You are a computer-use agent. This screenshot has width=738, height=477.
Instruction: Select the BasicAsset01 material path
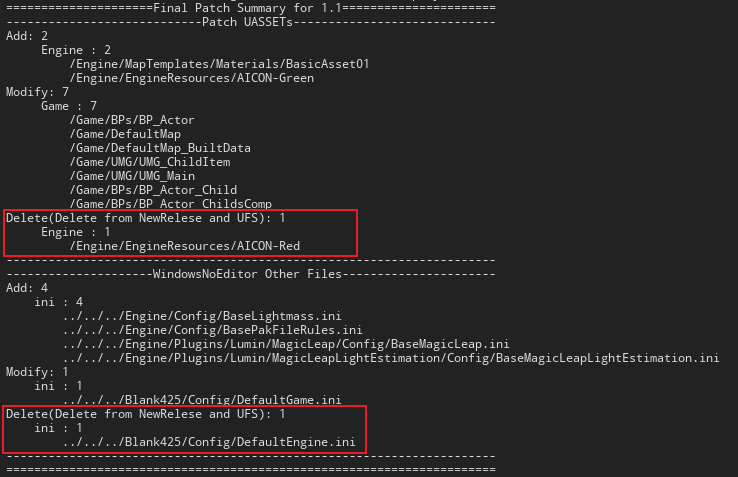219,63
